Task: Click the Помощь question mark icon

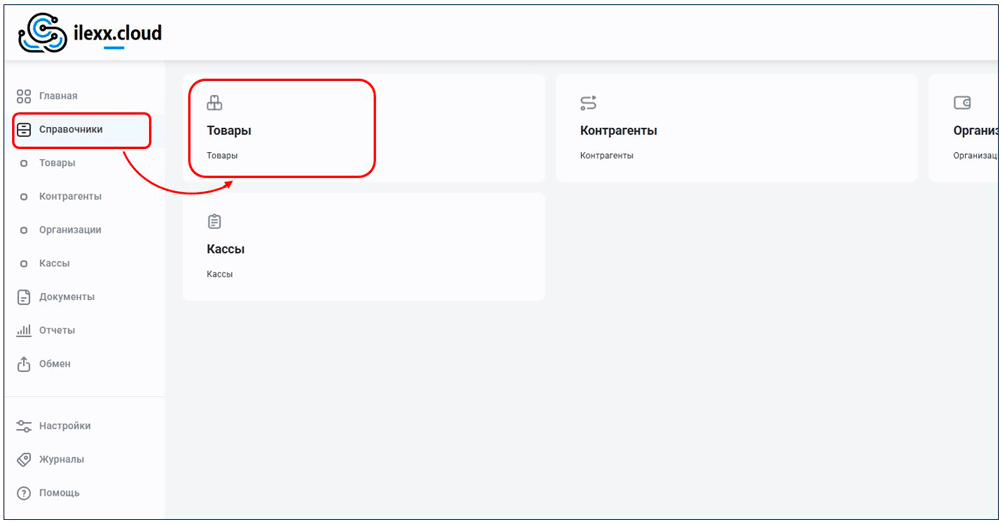Action: (24, 493)
